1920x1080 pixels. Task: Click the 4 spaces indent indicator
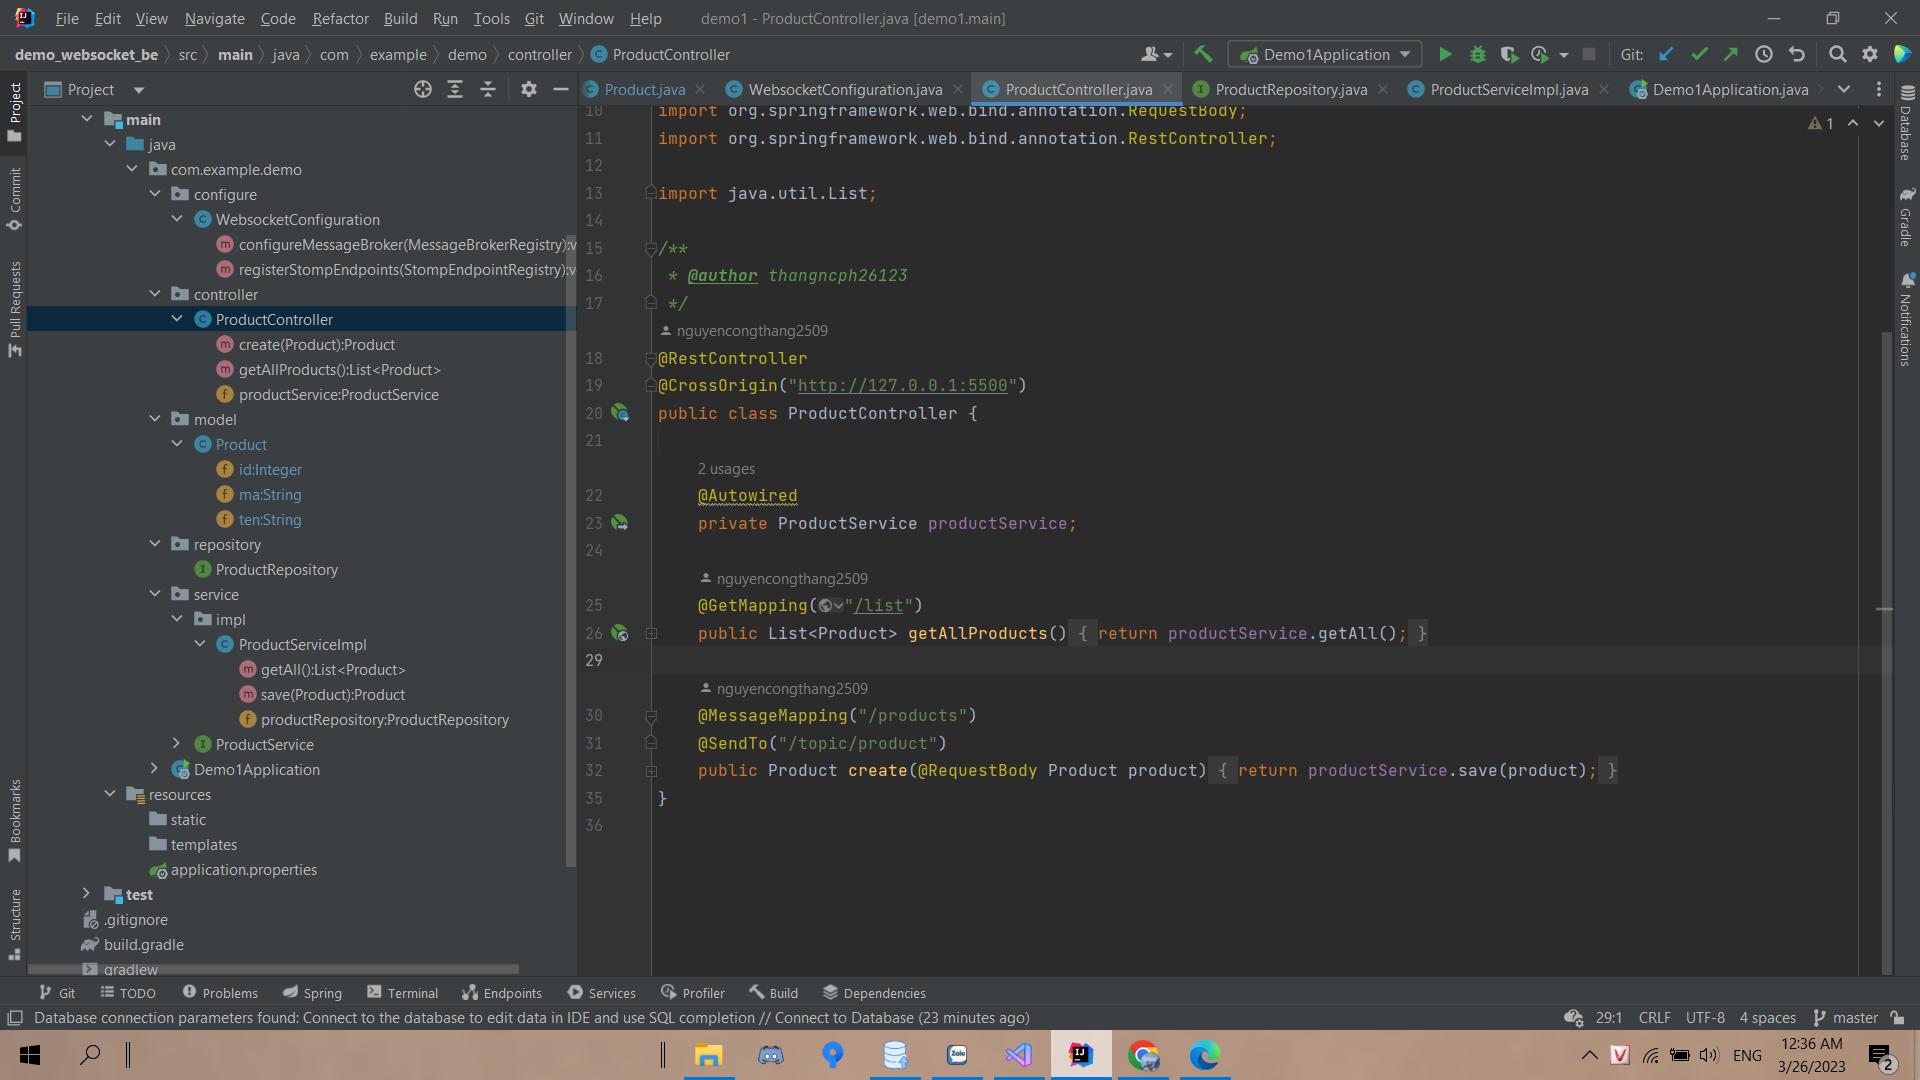point(1767,1018)
